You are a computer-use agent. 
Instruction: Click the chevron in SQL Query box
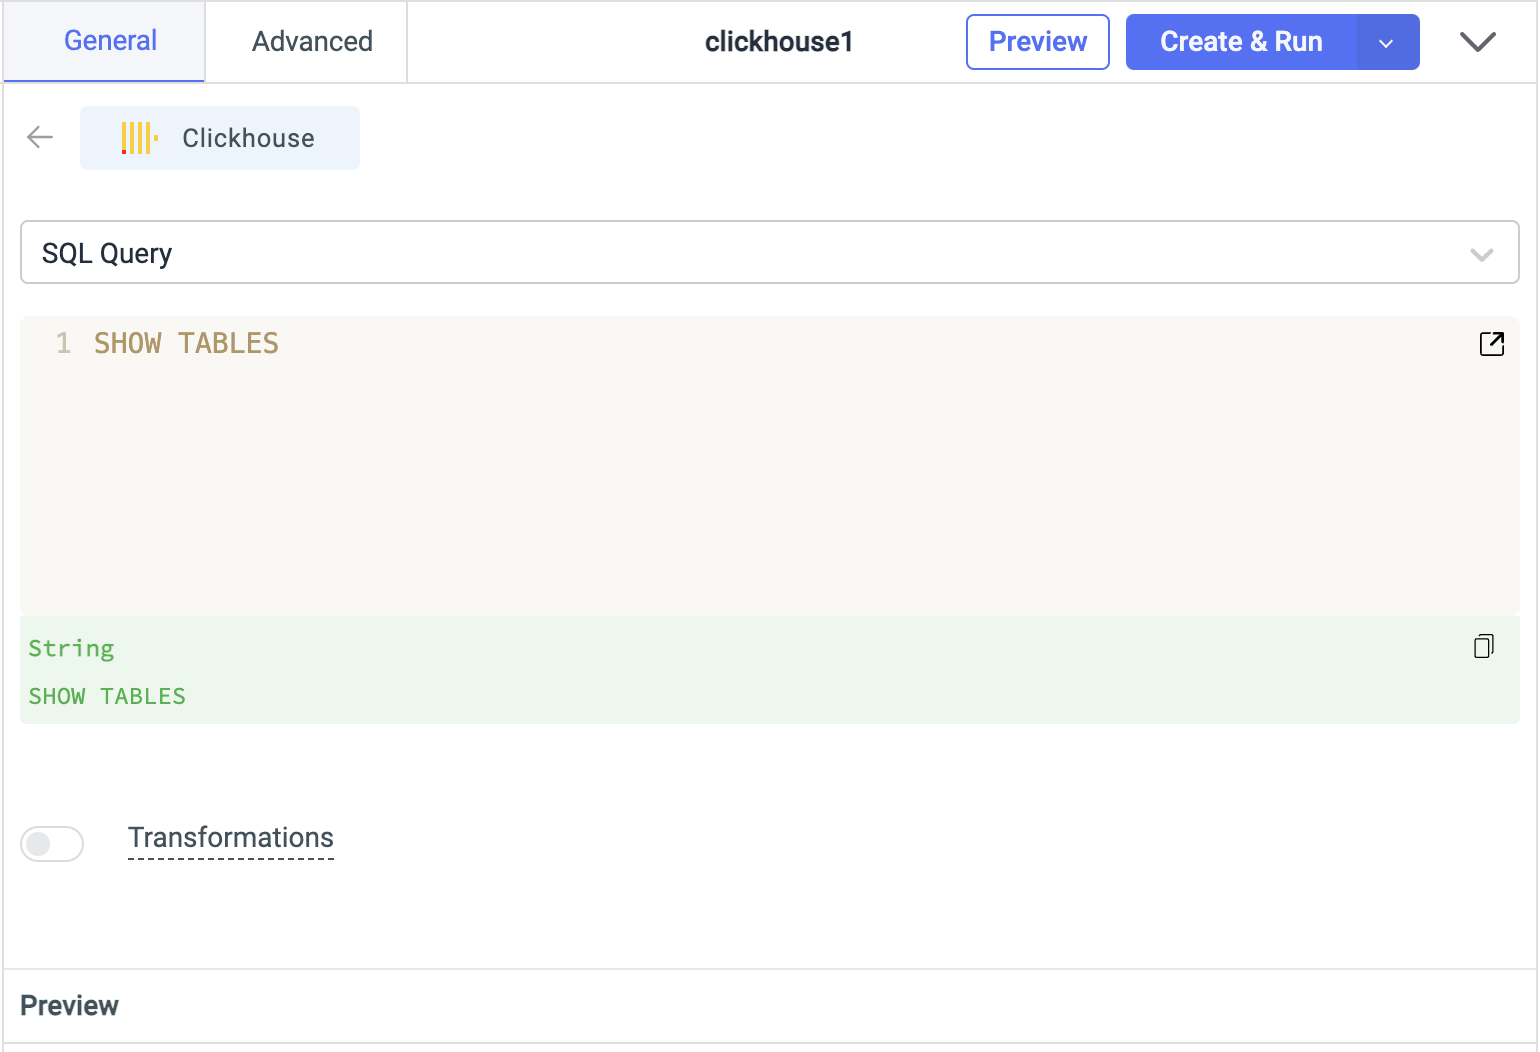click(1481, 254)
